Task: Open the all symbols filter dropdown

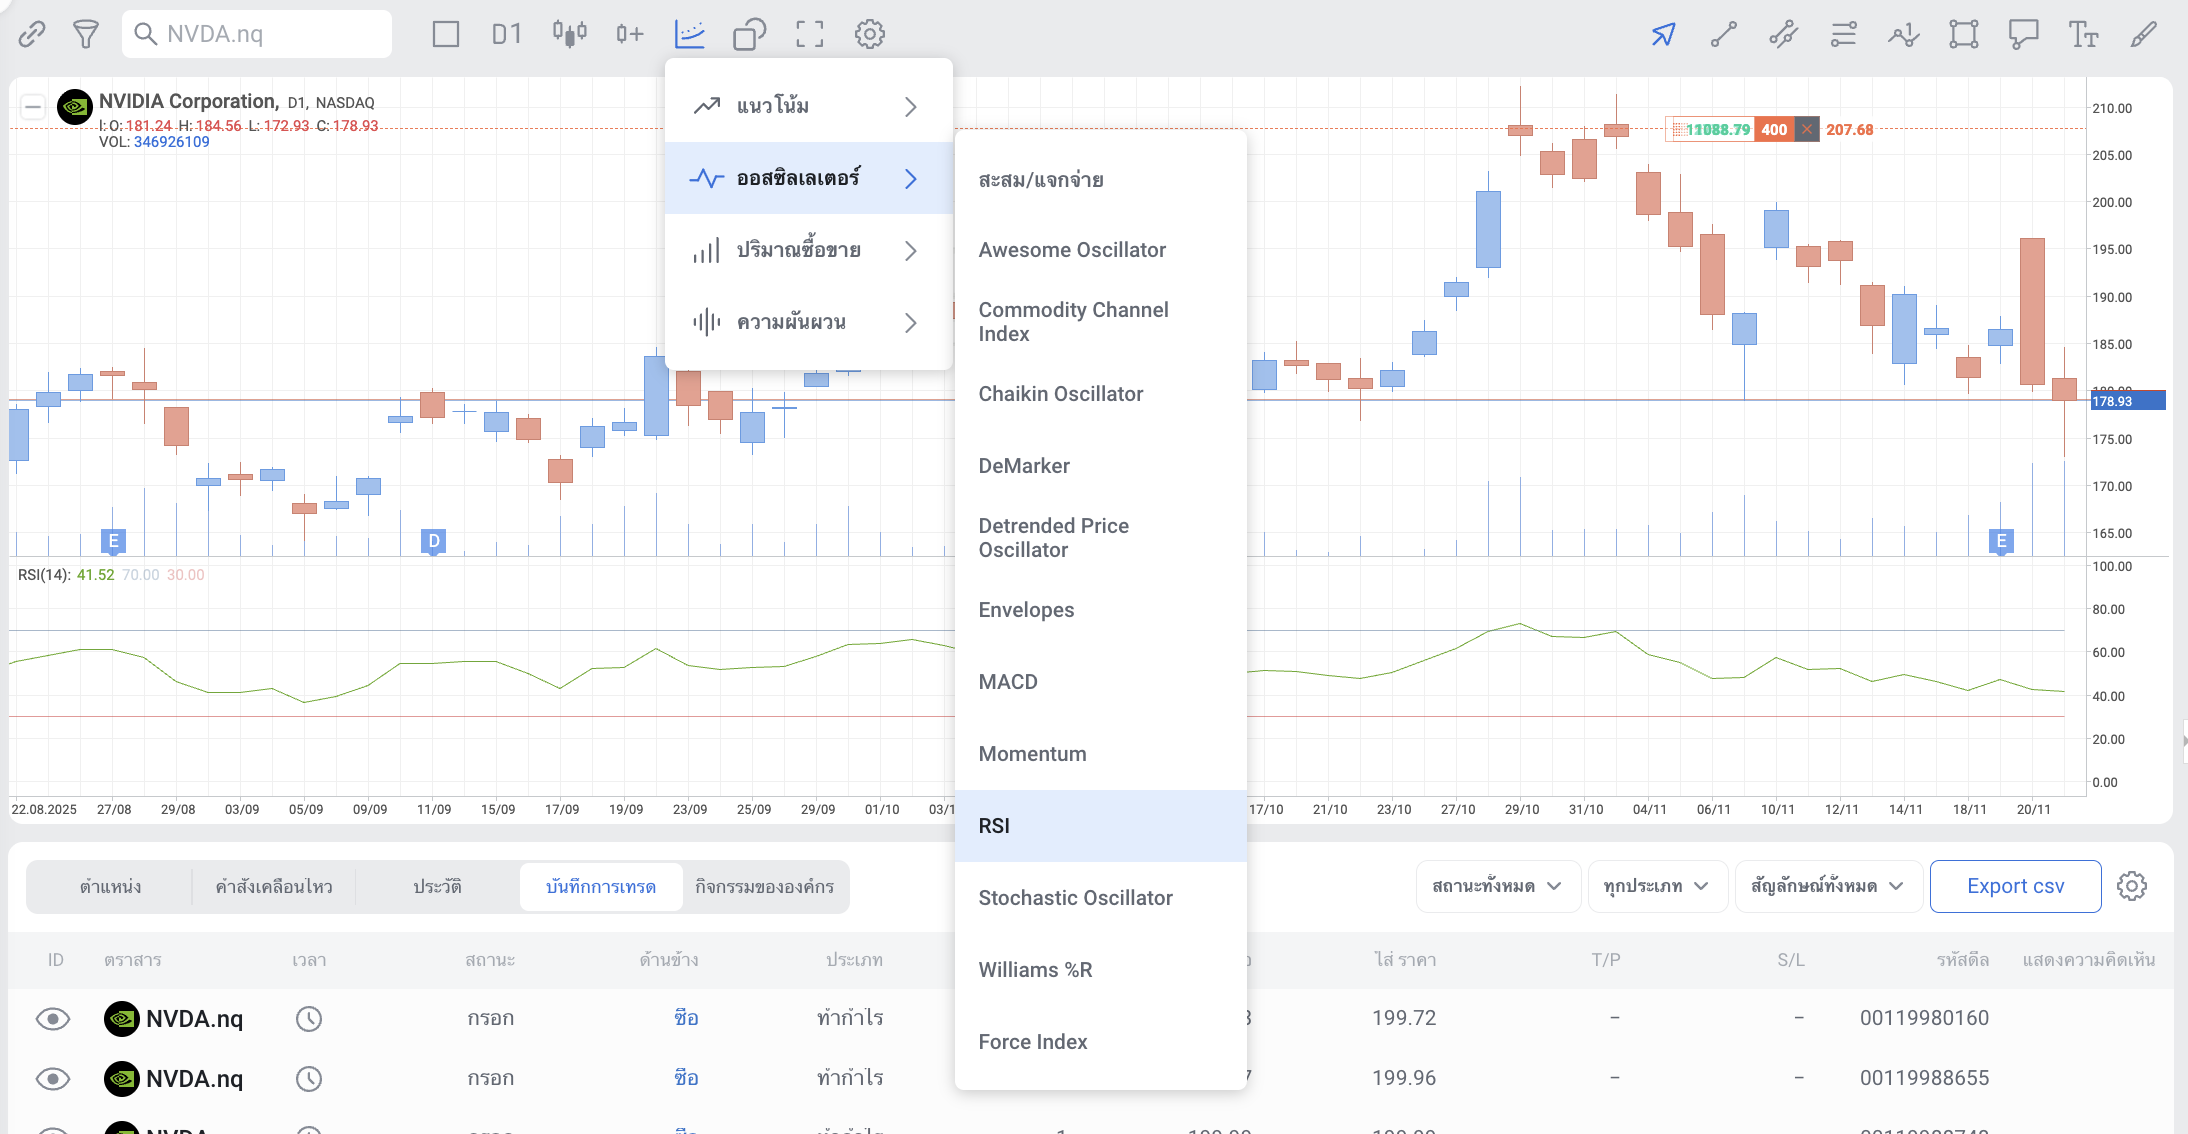Action: pos(1827,886)
